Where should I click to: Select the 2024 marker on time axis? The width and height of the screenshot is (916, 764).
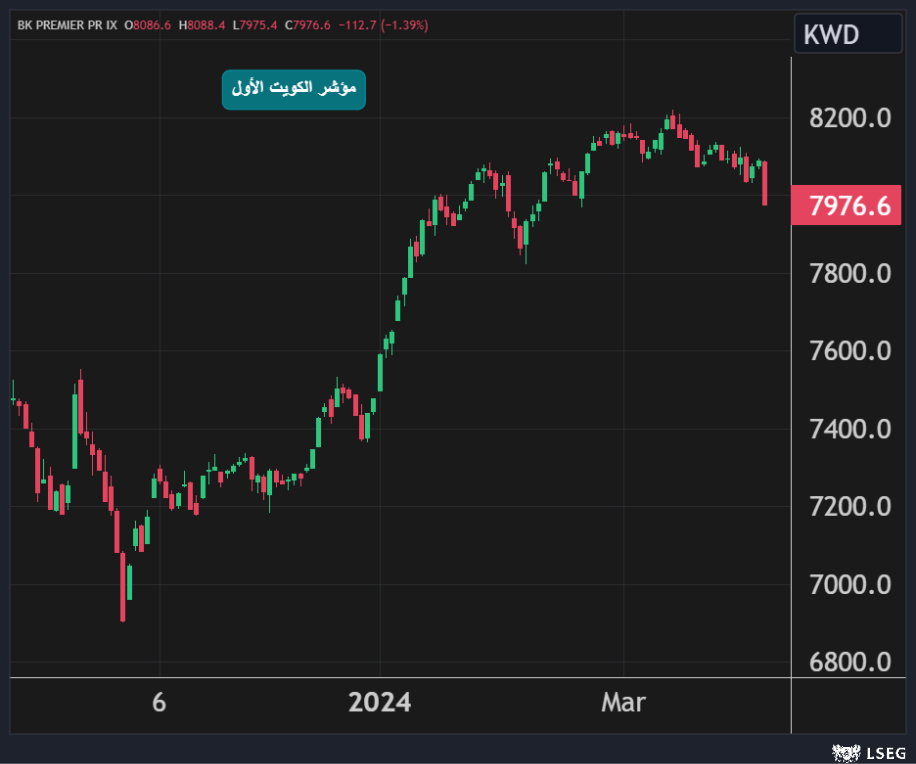coord(379,703)
